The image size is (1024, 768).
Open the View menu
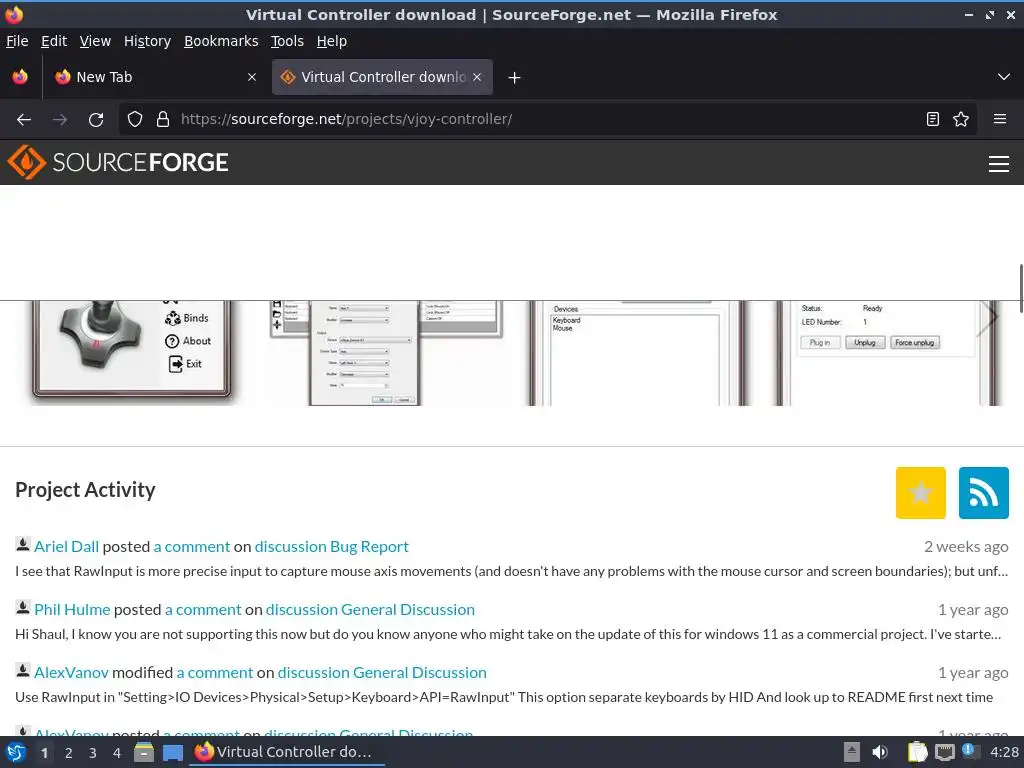click(95, 41)
